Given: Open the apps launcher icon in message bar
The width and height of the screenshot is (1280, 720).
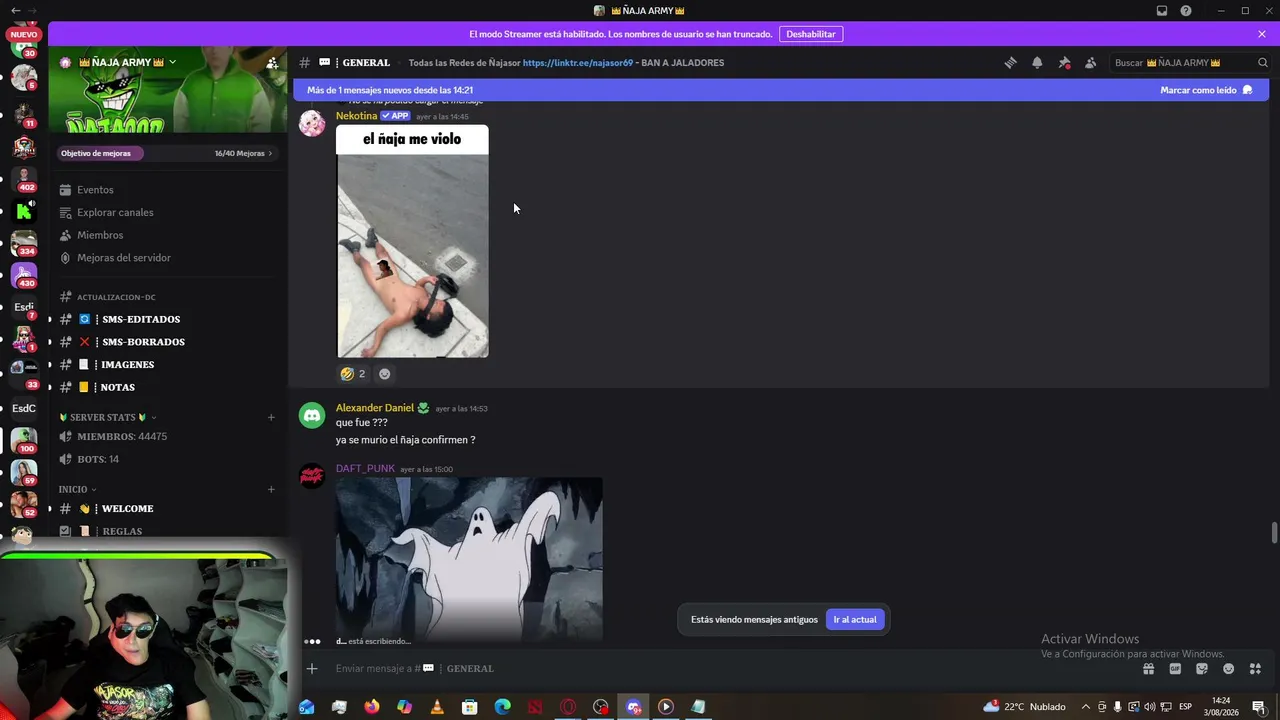Looking at the screenshot, I should click(x=1255, y=669).
